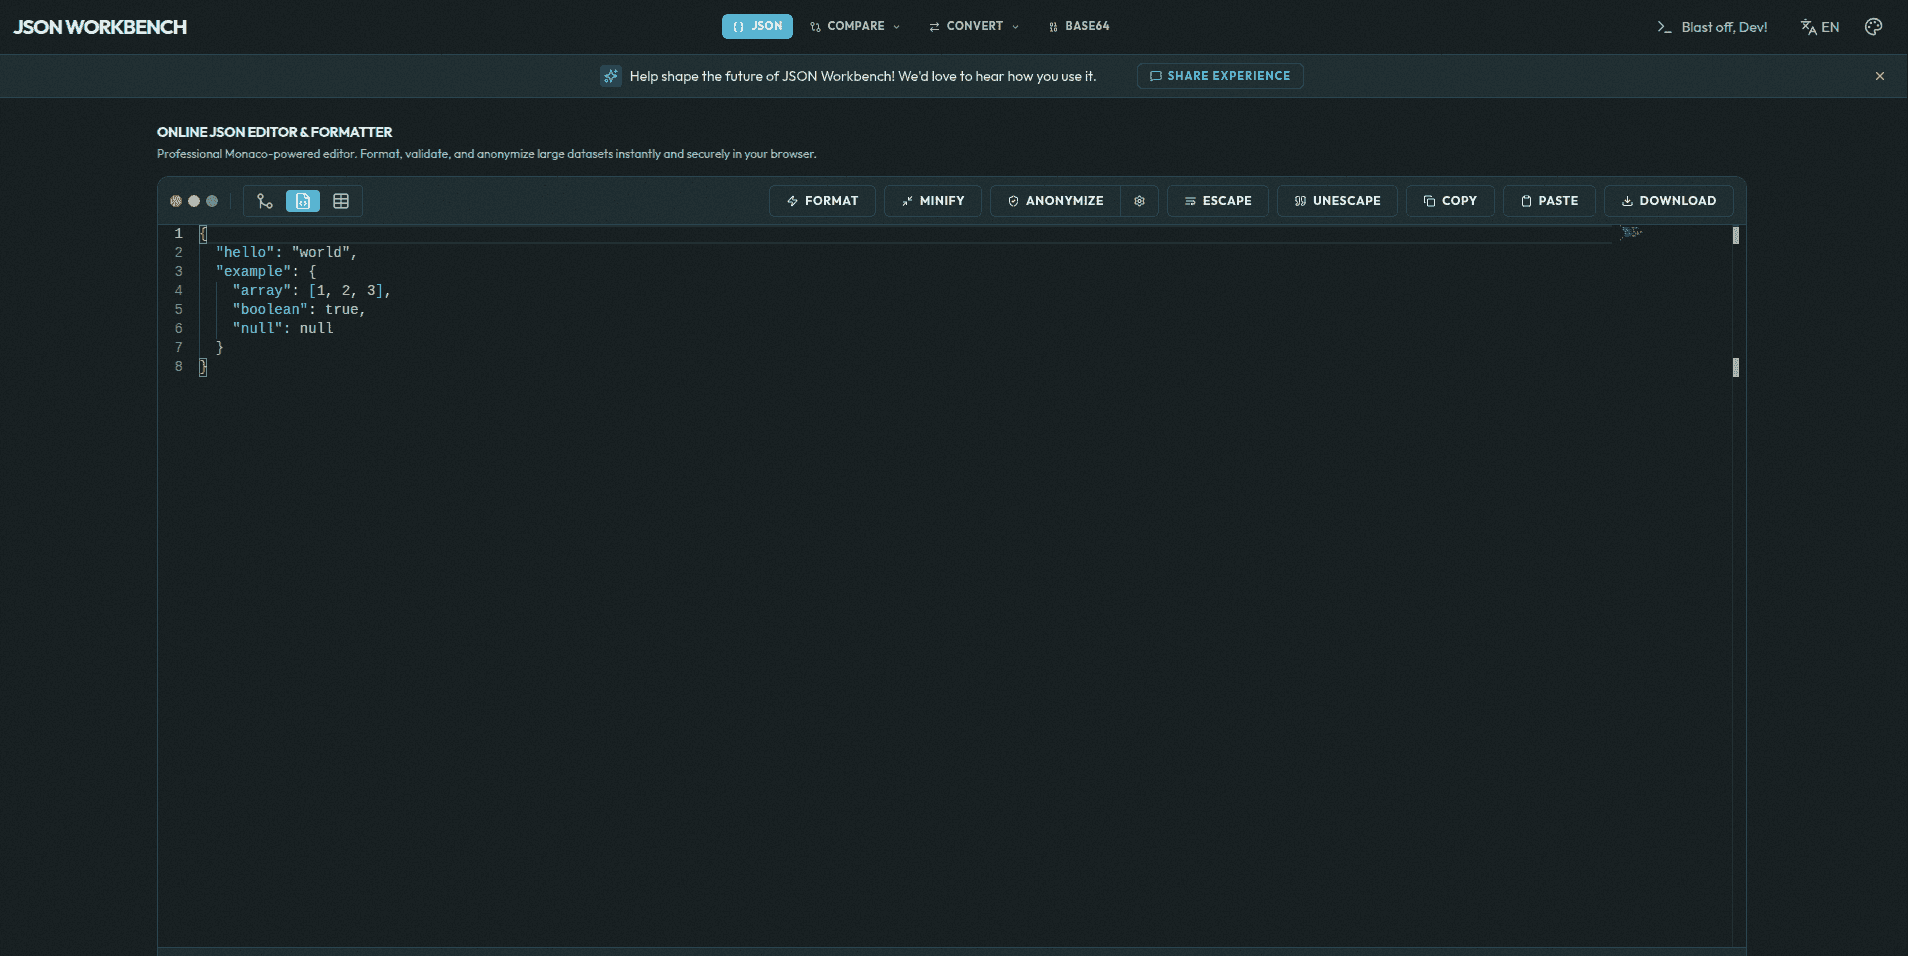Click Share Experience button
The image size is (1908, 956).
pos(1220,76)
